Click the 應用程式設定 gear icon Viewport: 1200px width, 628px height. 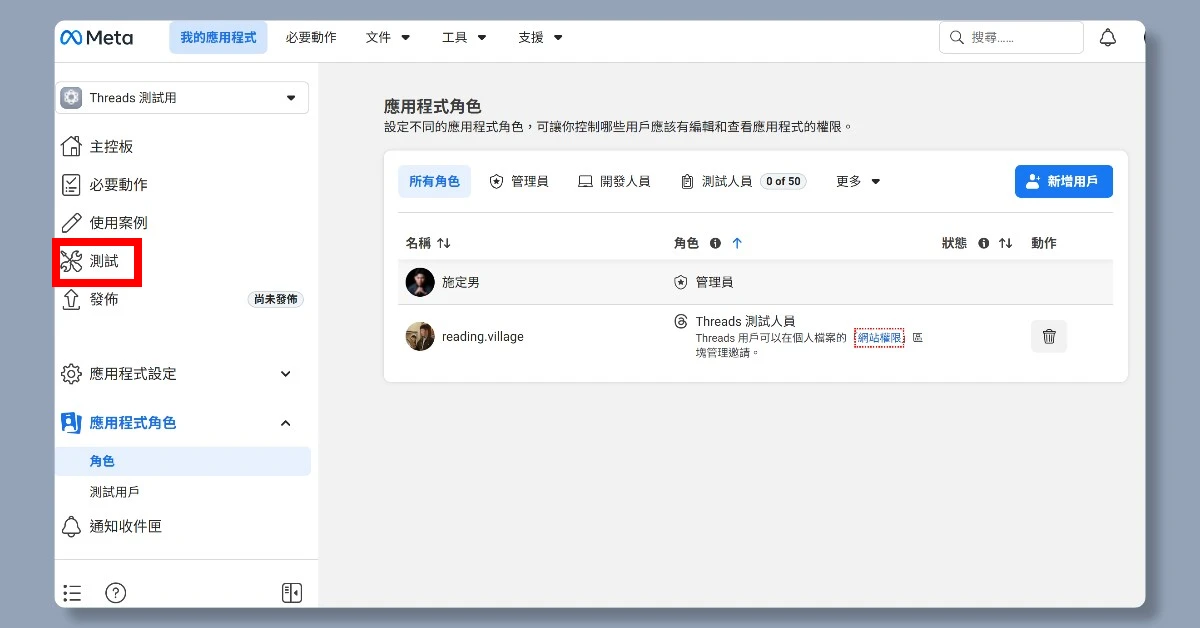tap(71, 374)
